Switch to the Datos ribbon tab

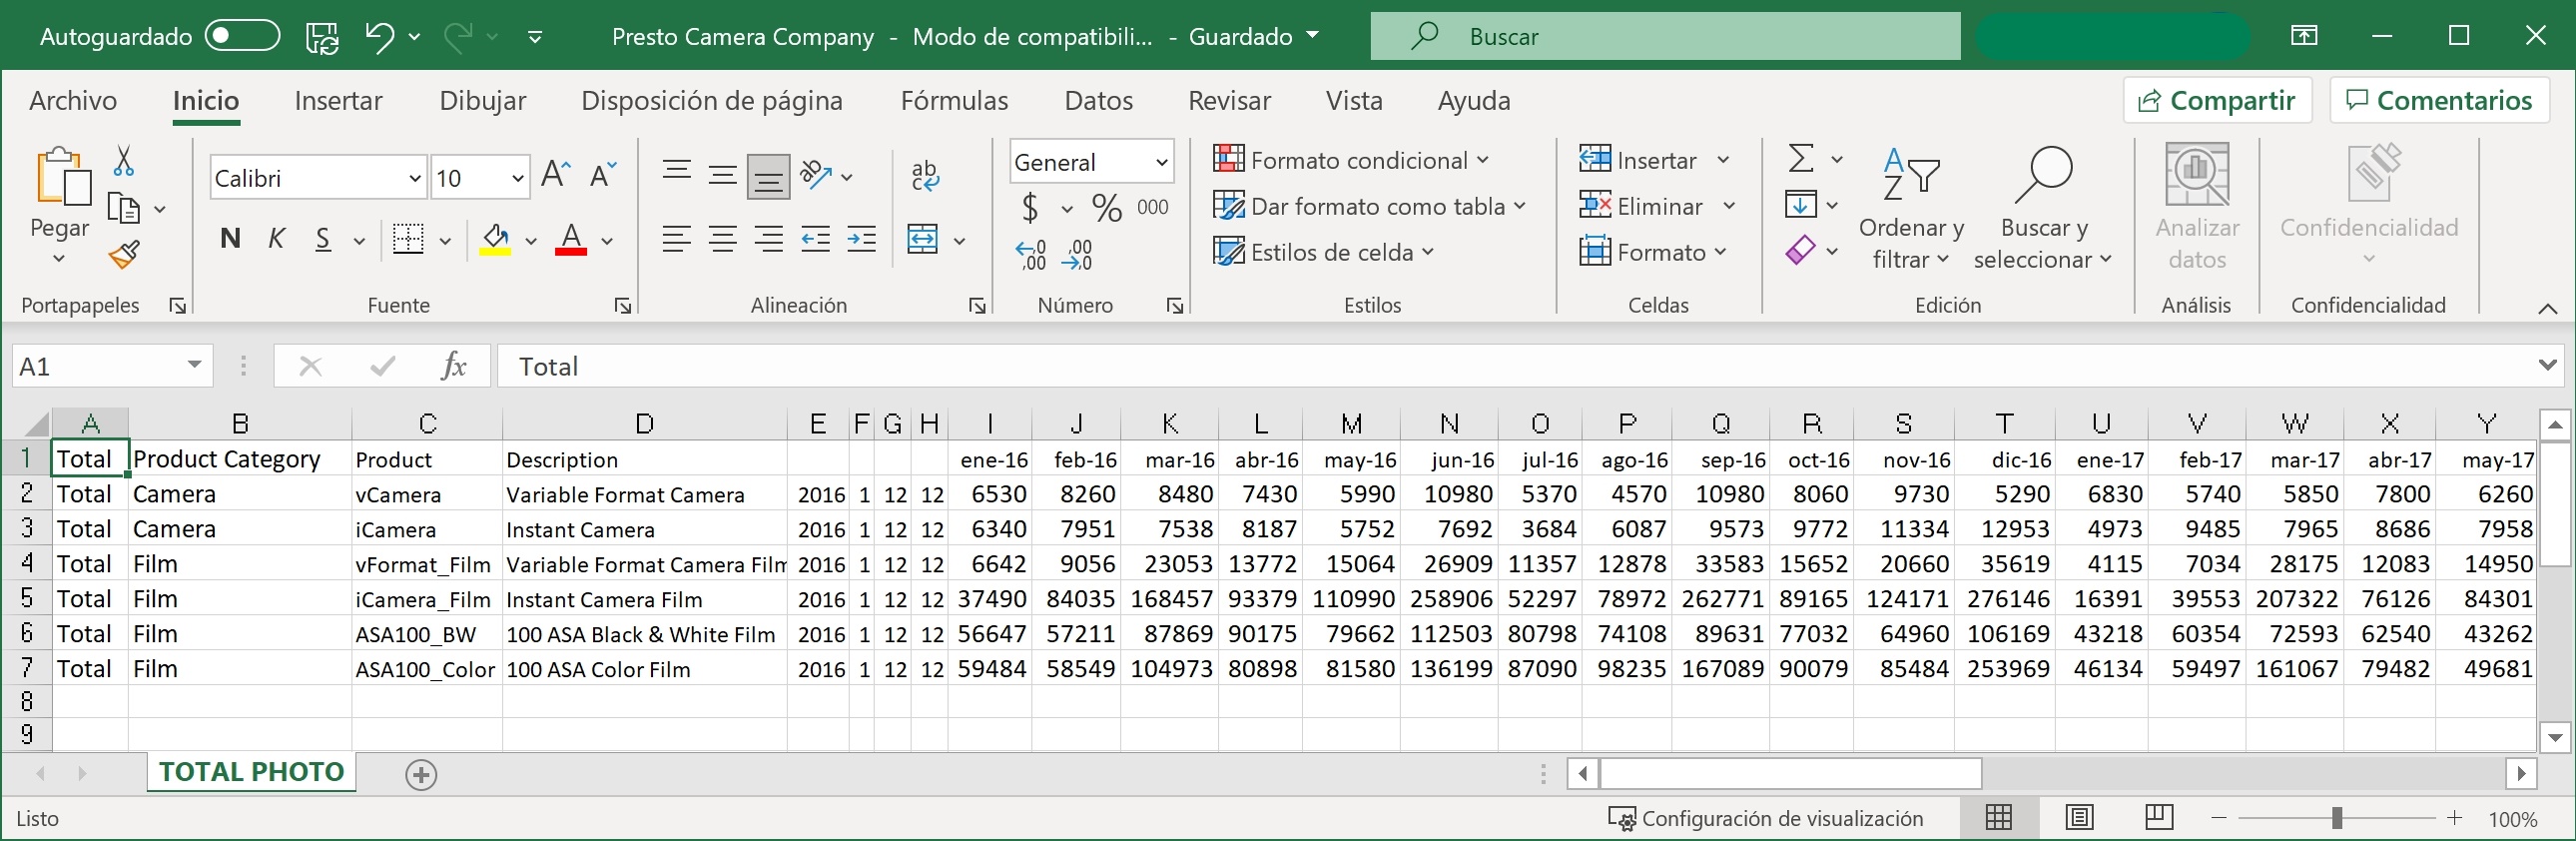tap(1098, 101)
